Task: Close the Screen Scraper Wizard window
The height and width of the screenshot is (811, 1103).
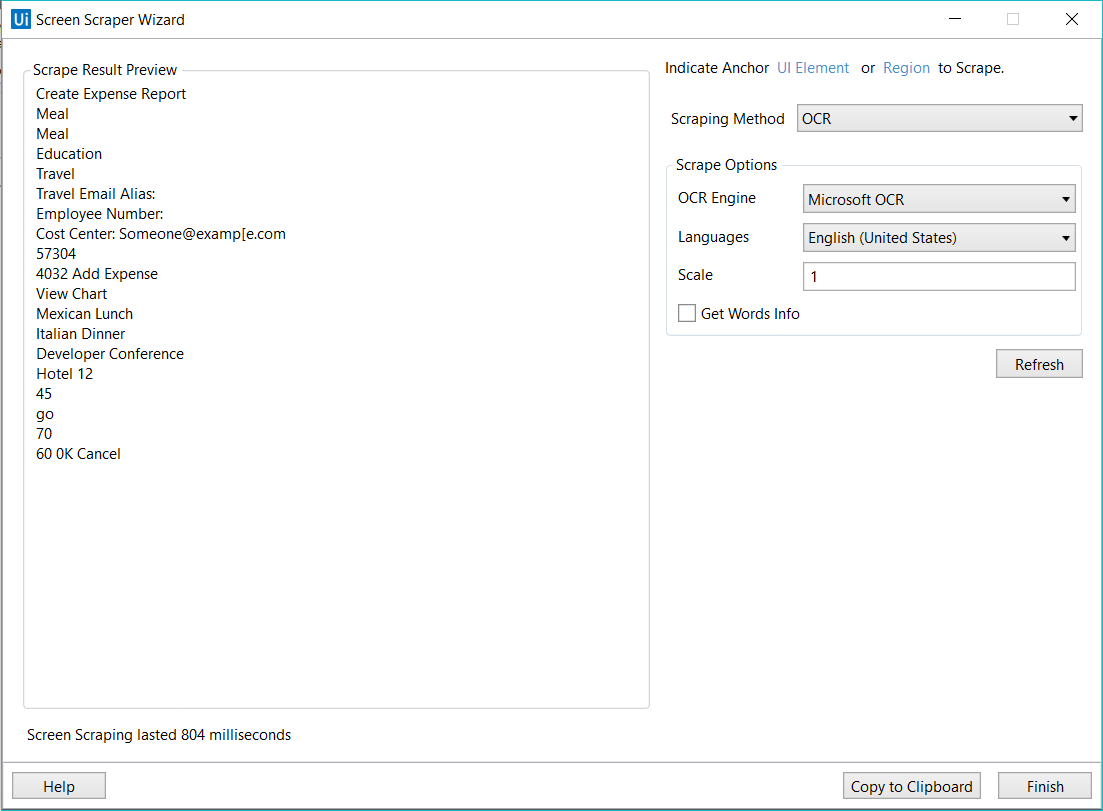Action: coord(1072,19)
